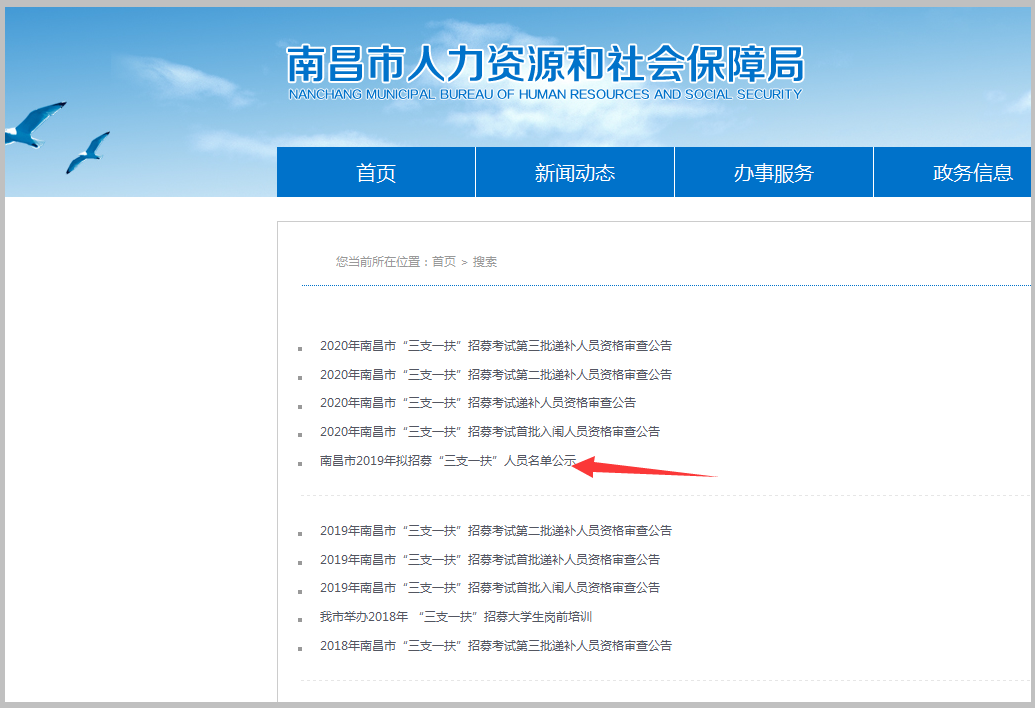
Task: Open the 2020 第三批递补人员资格审查公告 link
Action: [495, 344]
